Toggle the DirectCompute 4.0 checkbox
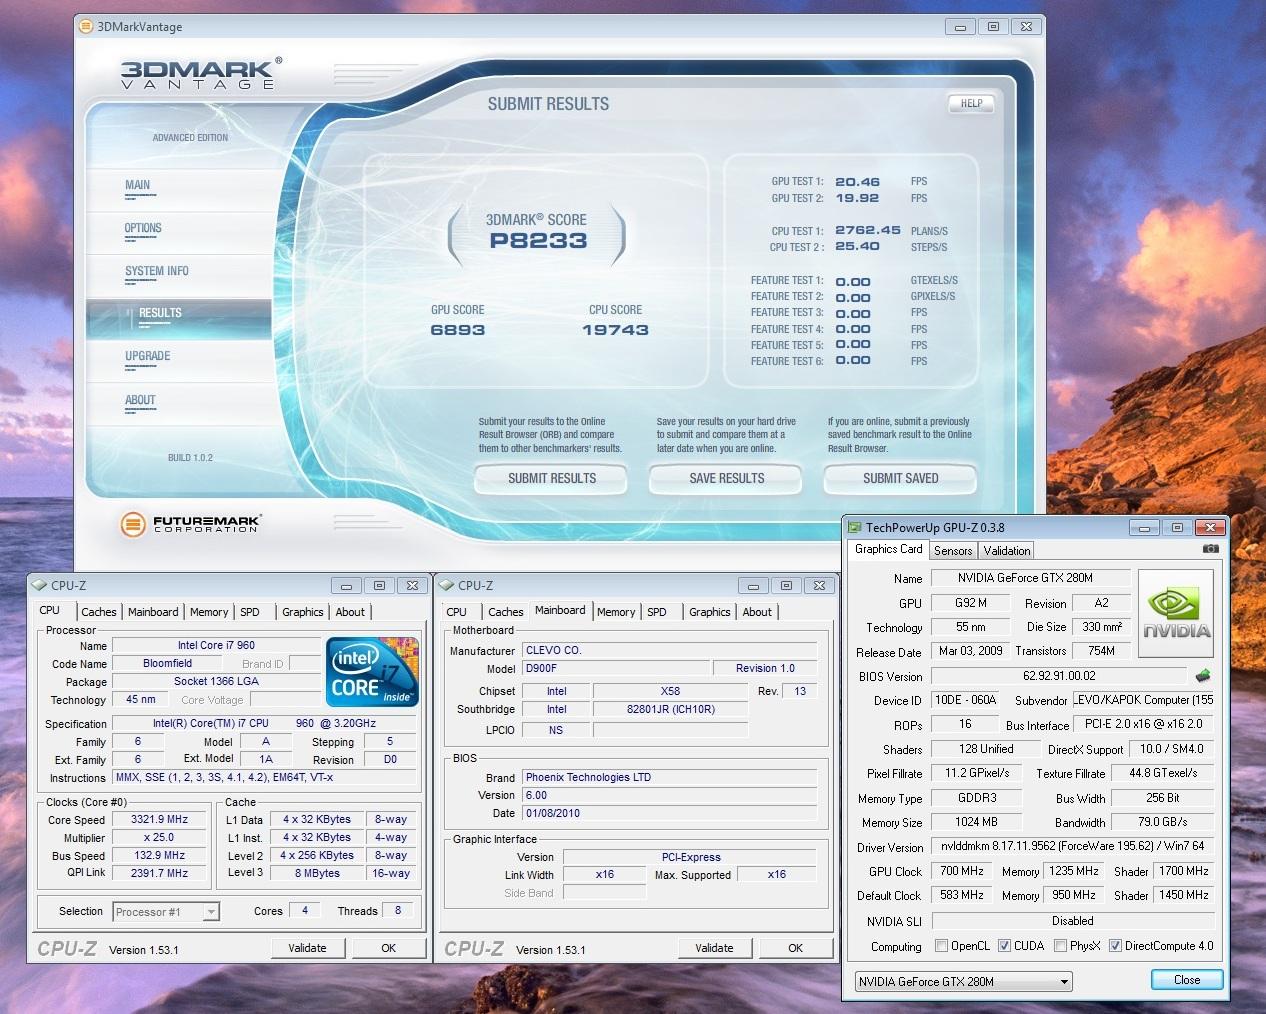1266x1014 pixels. (1115, 945)
